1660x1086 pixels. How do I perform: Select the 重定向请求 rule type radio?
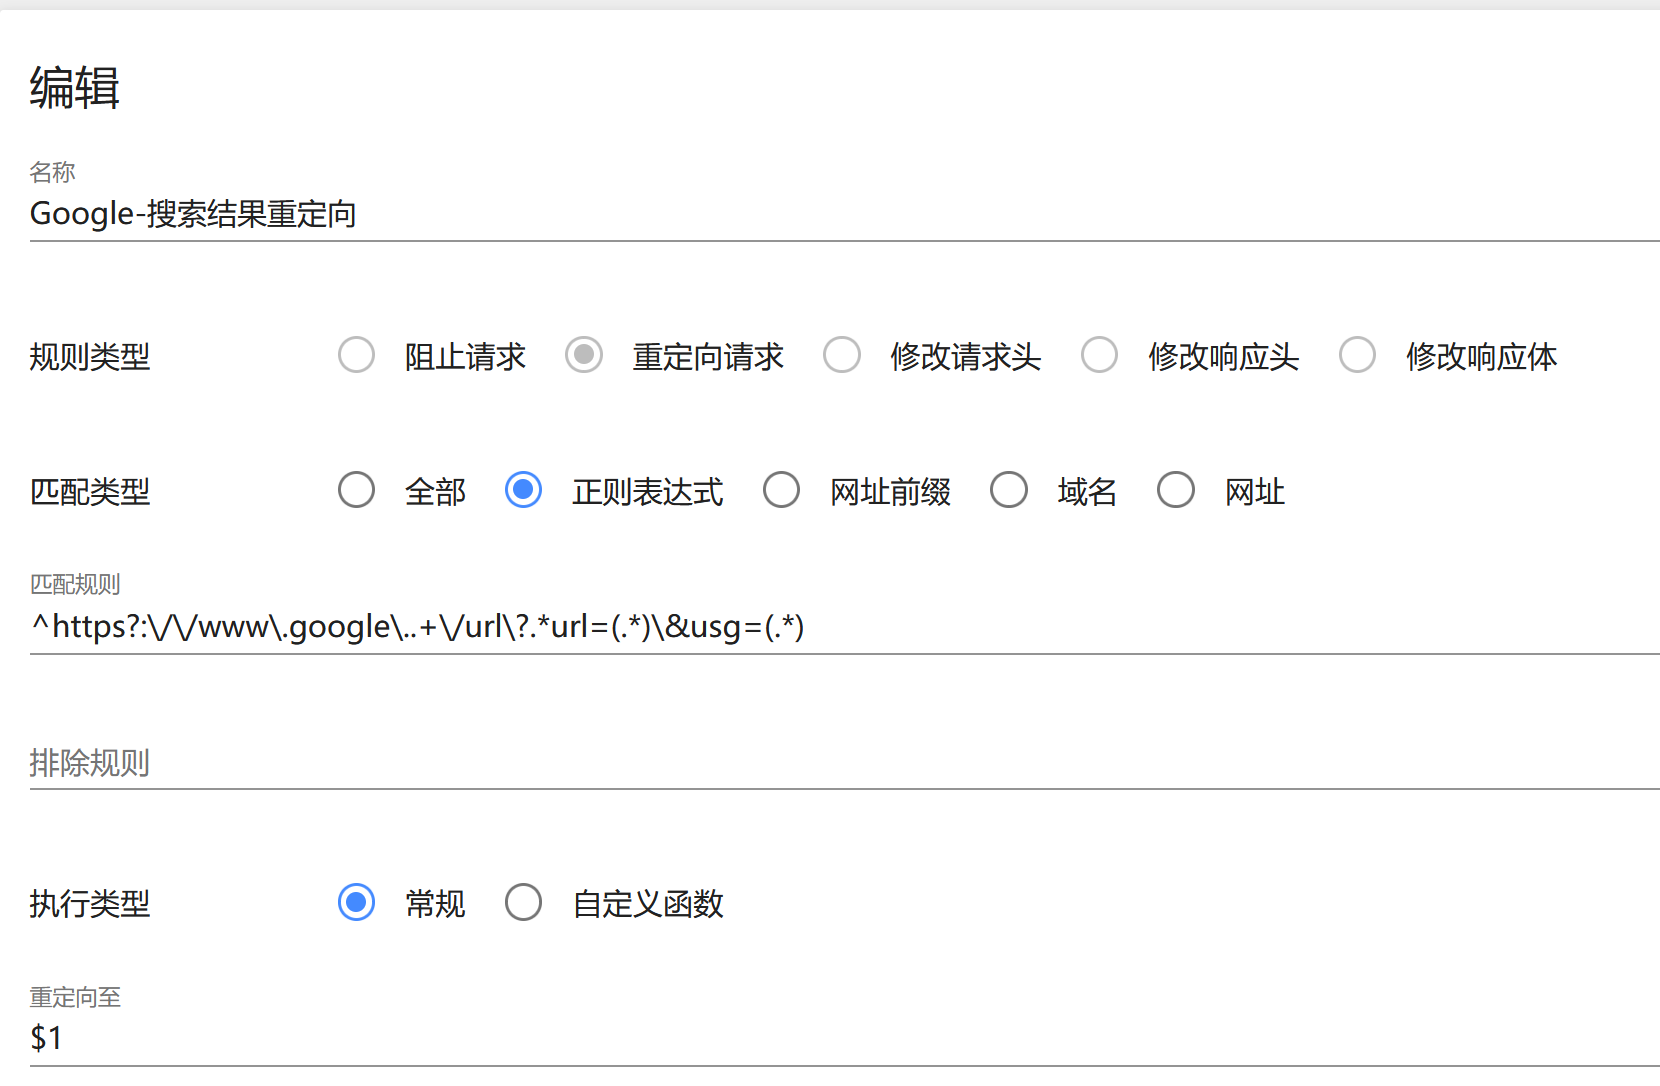(584, 355)
